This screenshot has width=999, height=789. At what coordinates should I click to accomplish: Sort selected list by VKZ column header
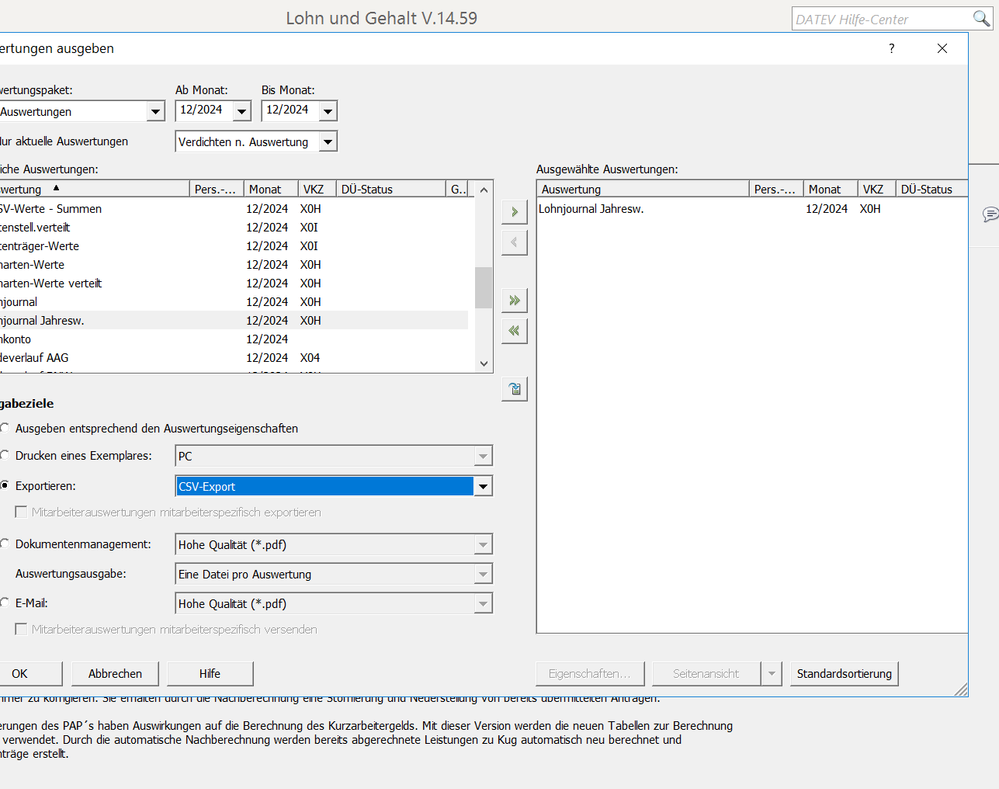(x=877, y=189)
